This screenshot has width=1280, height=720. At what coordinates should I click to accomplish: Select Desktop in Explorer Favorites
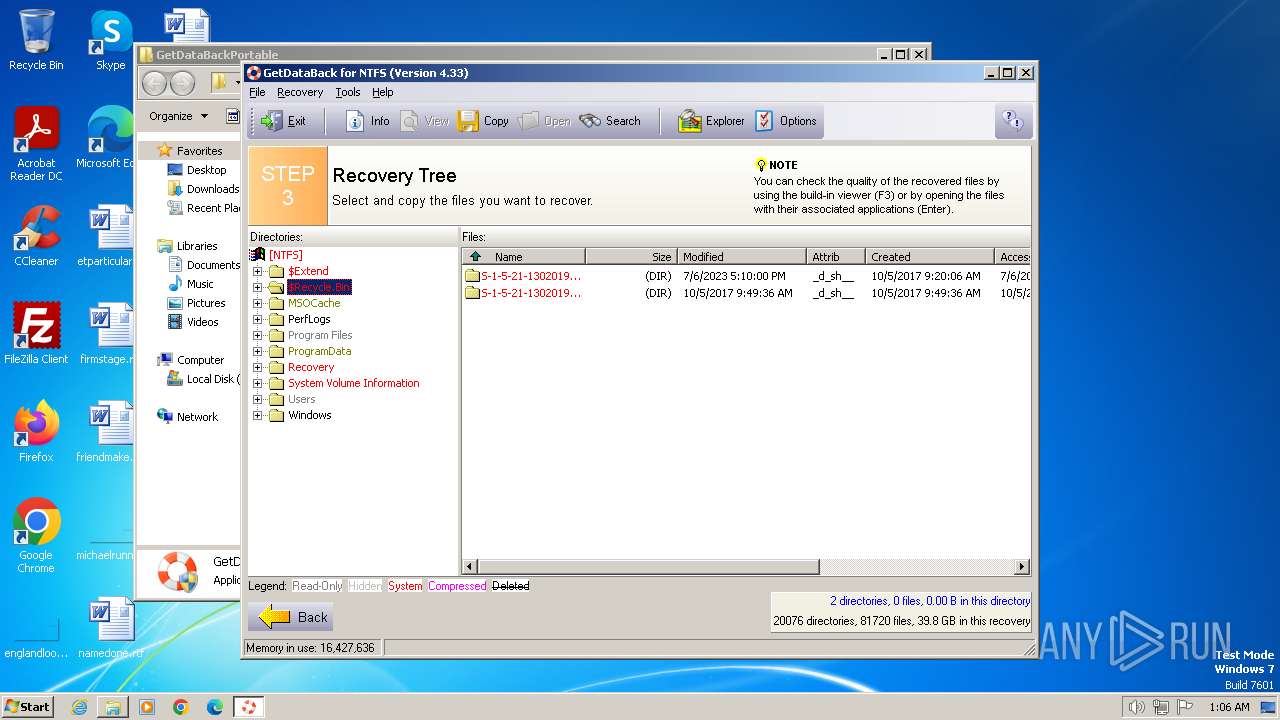[206, 170]
